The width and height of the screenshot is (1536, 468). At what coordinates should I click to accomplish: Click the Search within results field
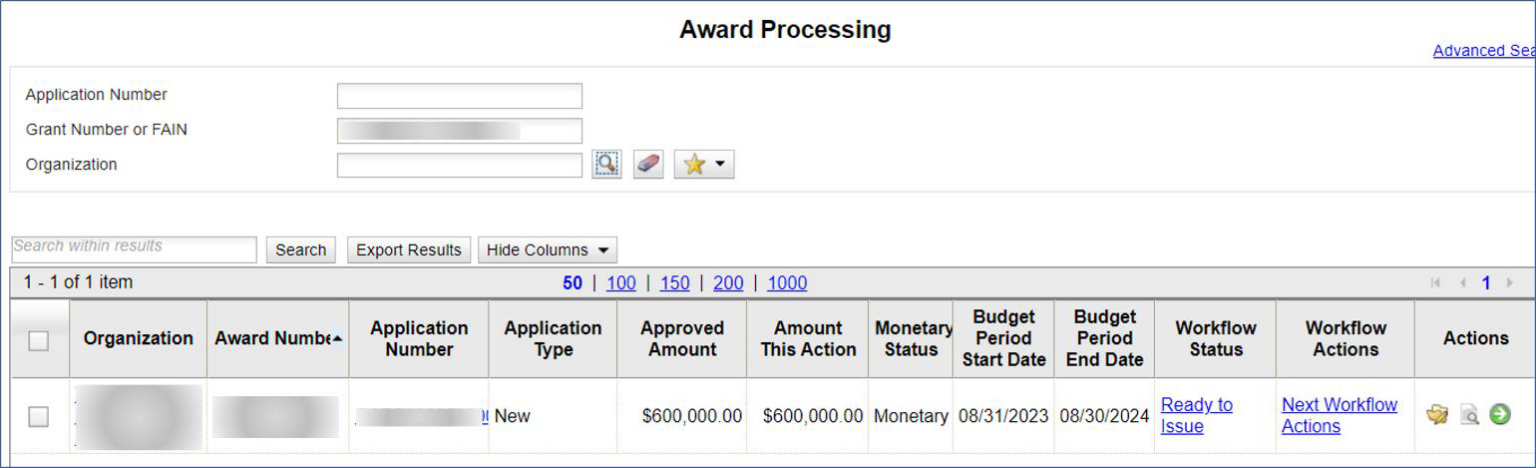point(134,249)
